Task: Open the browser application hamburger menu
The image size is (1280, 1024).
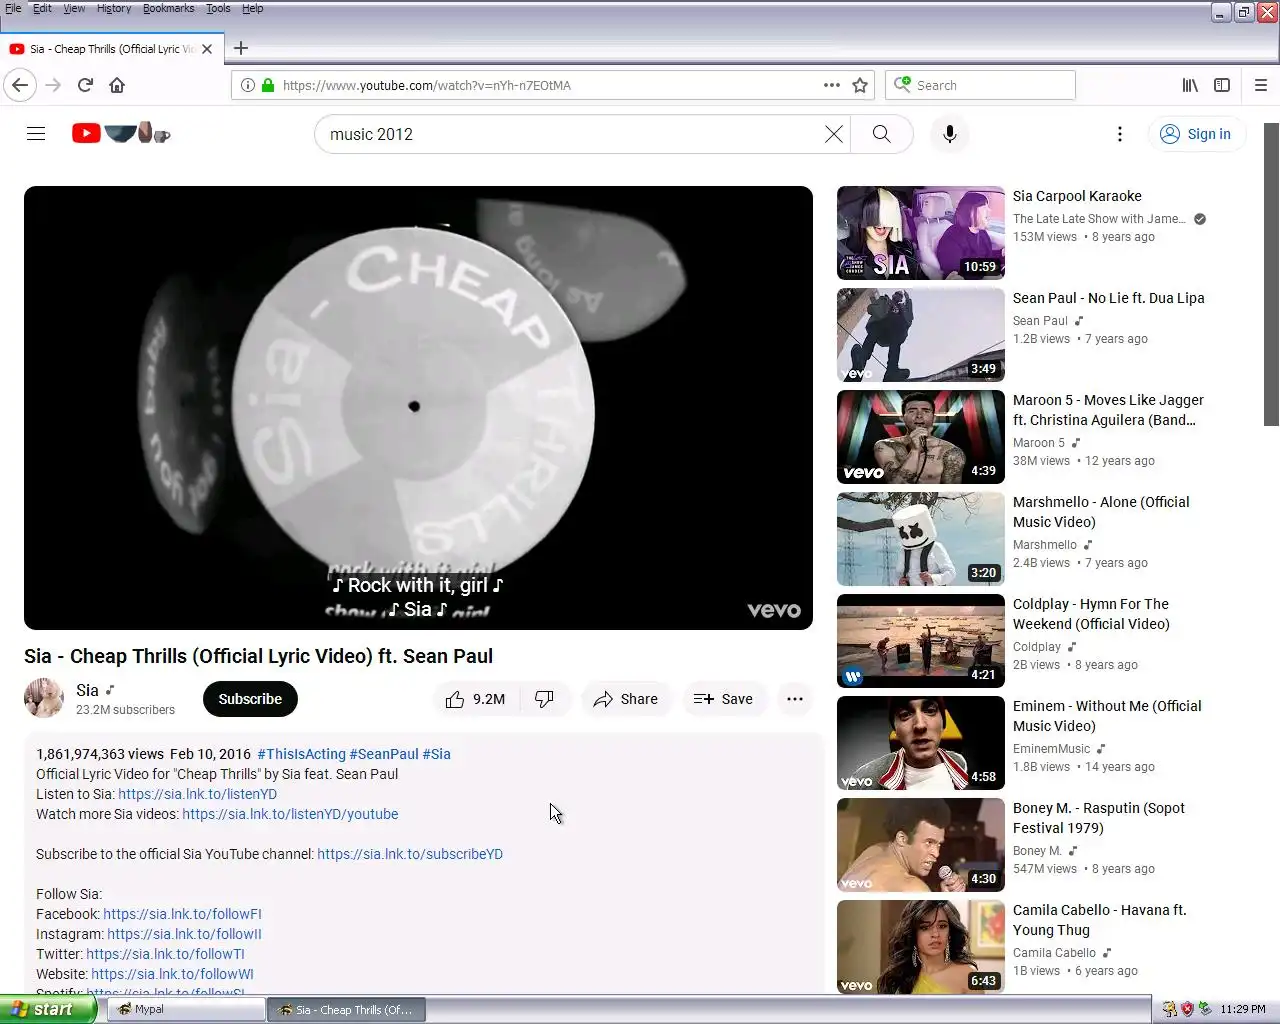Action: (x=1261, y=85)
